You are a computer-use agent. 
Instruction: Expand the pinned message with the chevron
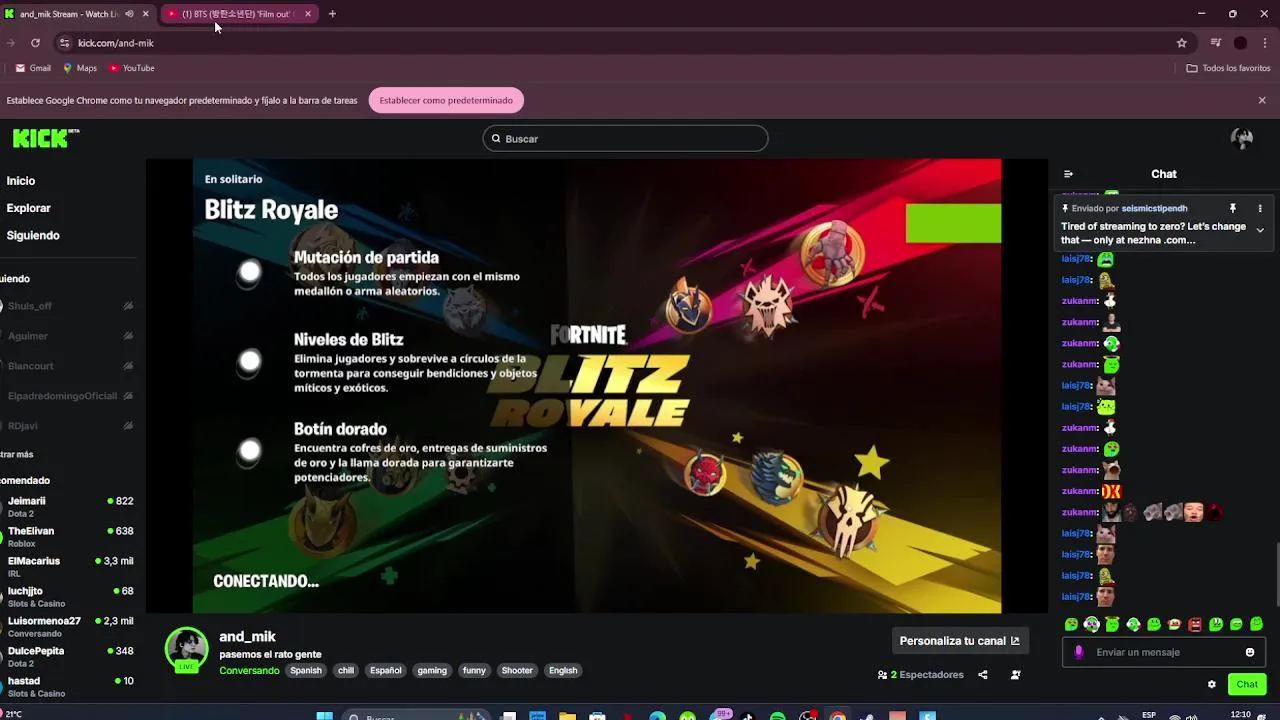coord(1260,230)
